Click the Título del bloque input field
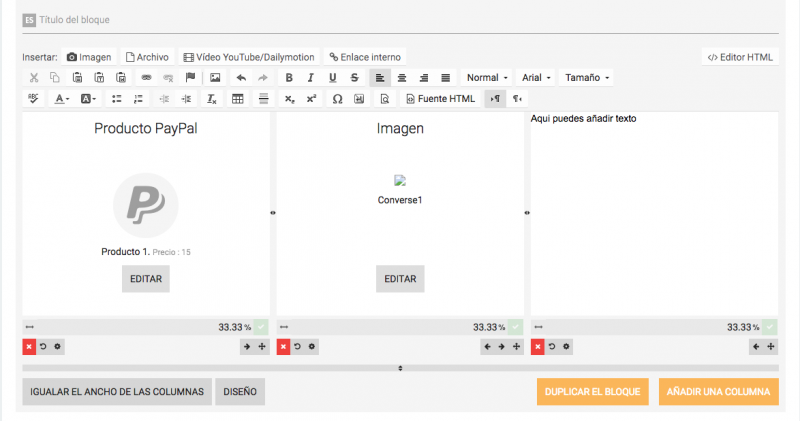Viewport: 800px width, 421px height. tap(401, 20)
